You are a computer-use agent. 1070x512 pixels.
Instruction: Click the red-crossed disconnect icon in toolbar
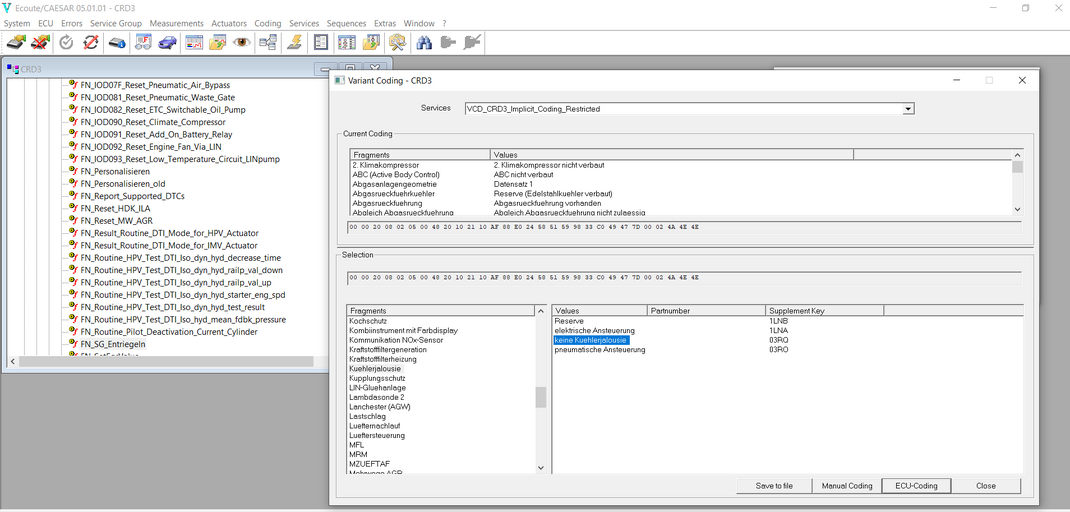tap(40, 42)
